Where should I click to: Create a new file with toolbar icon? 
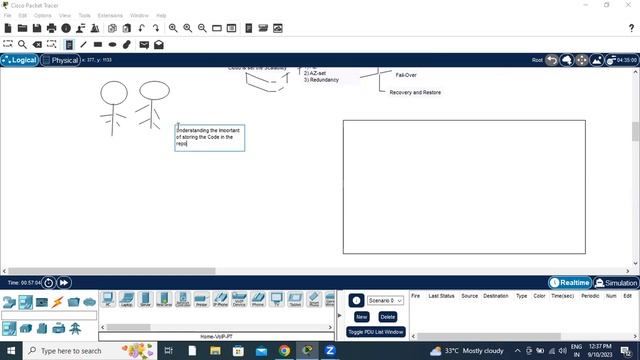pos(8,28)
